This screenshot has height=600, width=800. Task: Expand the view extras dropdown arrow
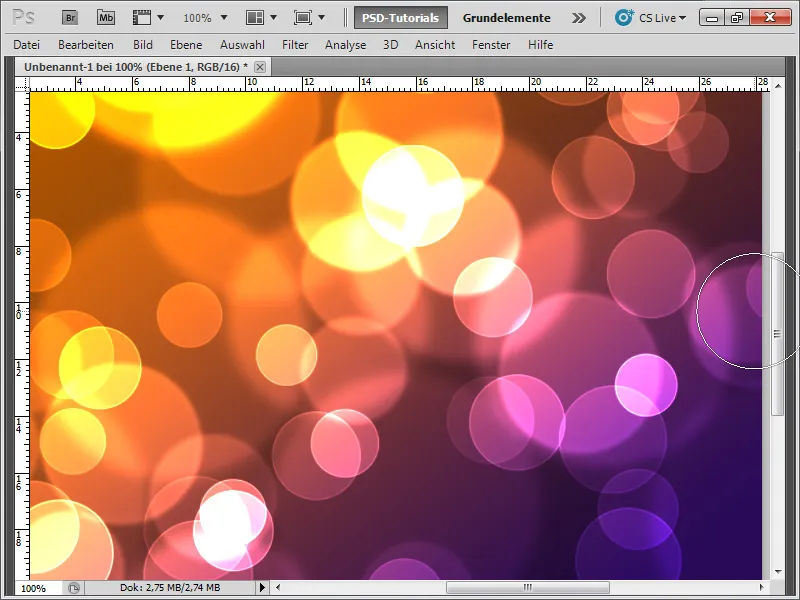tap(161, 18)
